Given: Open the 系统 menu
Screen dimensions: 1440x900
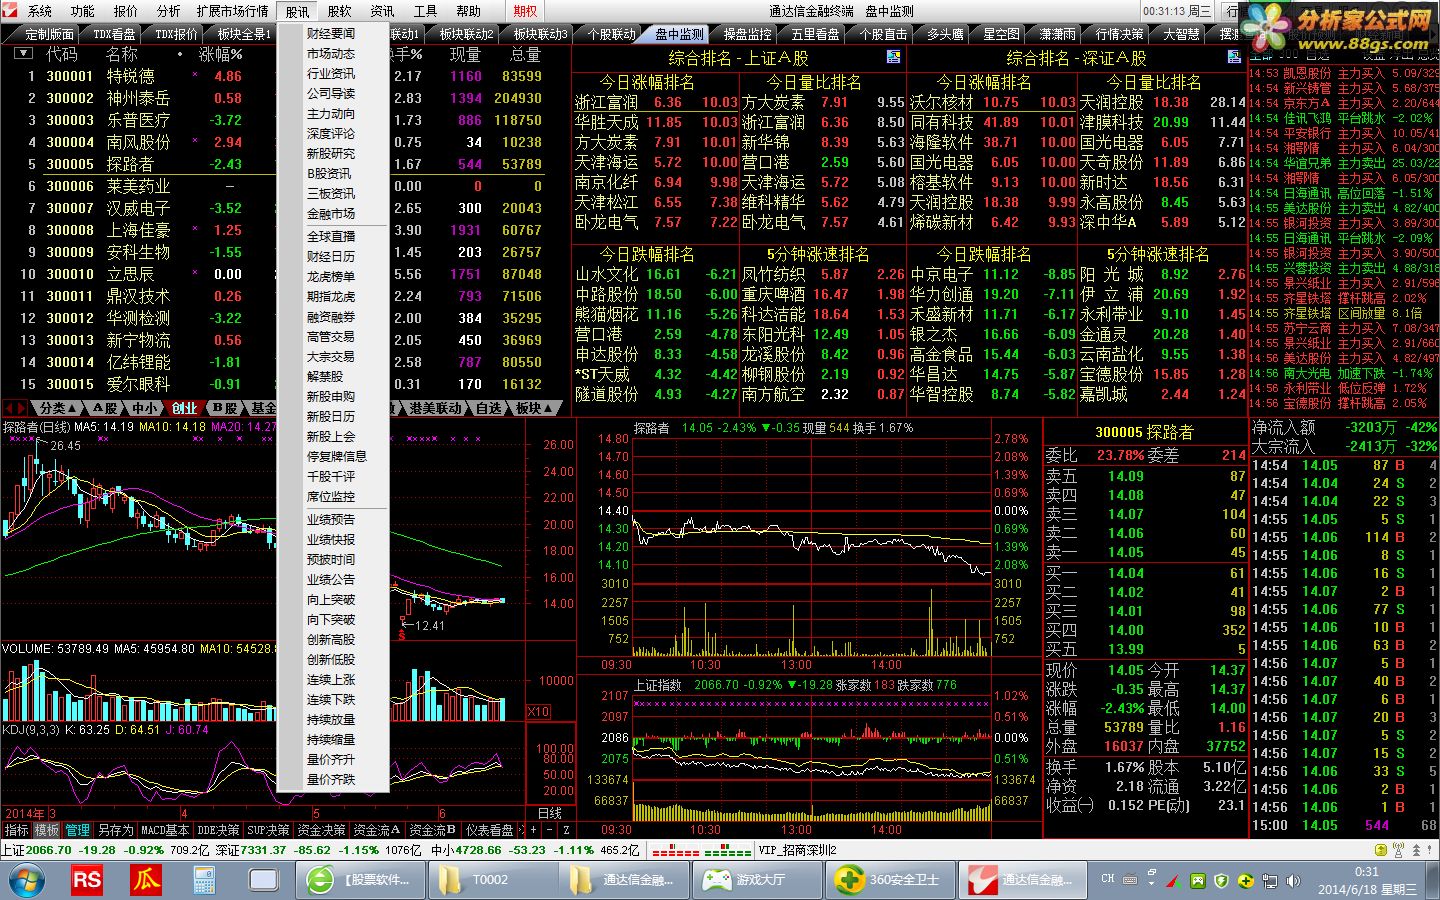Looking at the screenshot, I should click(x=40, y=11).
